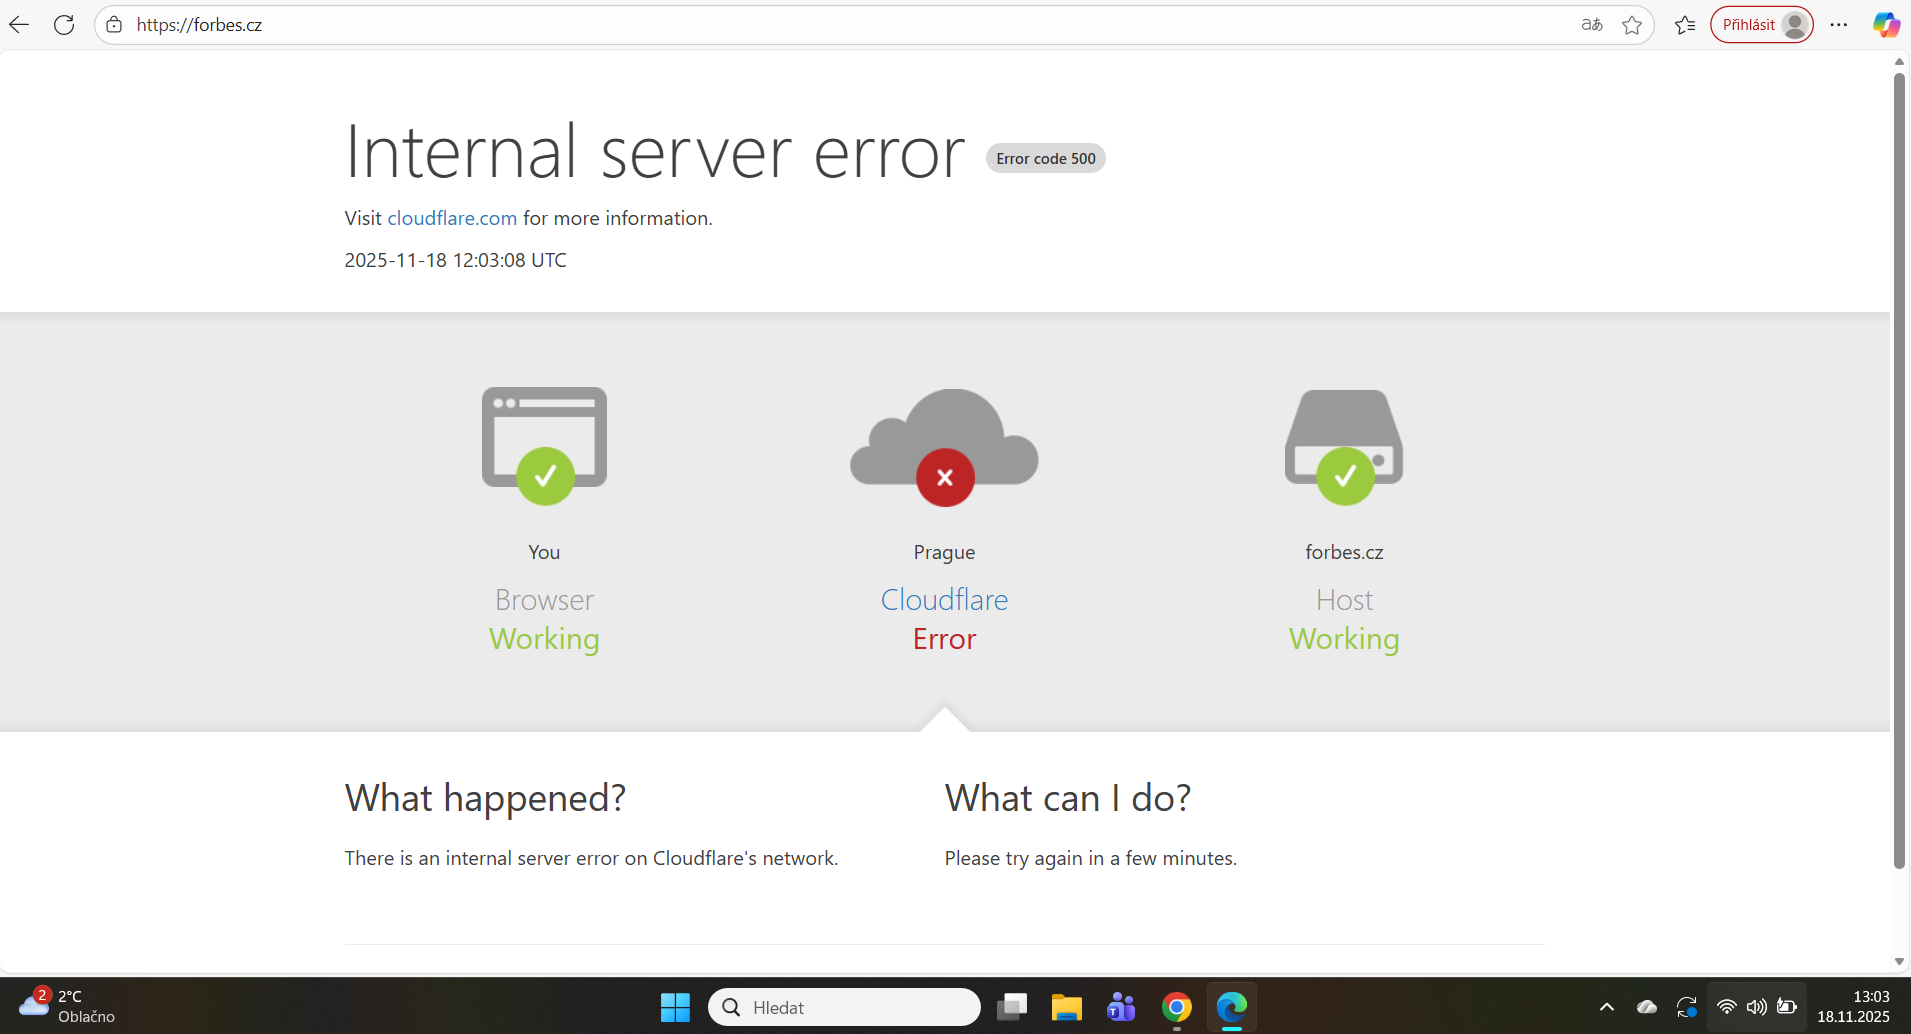1911x1034 pixels.
Task: Open File Explorer from taskbar
Action: point(1066,1007)
